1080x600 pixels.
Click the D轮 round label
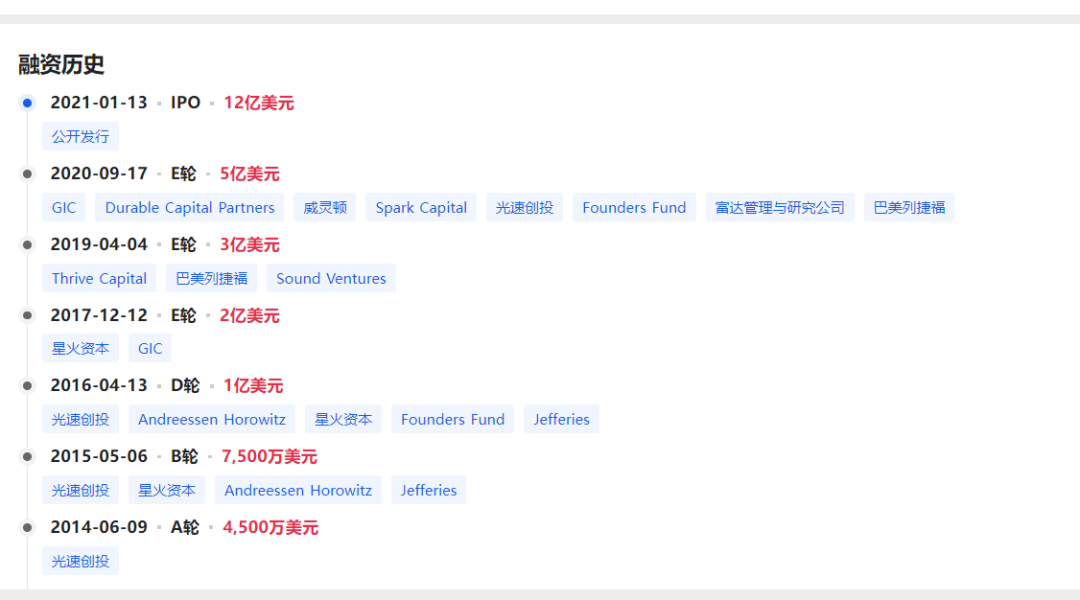(x=185, y=386)
